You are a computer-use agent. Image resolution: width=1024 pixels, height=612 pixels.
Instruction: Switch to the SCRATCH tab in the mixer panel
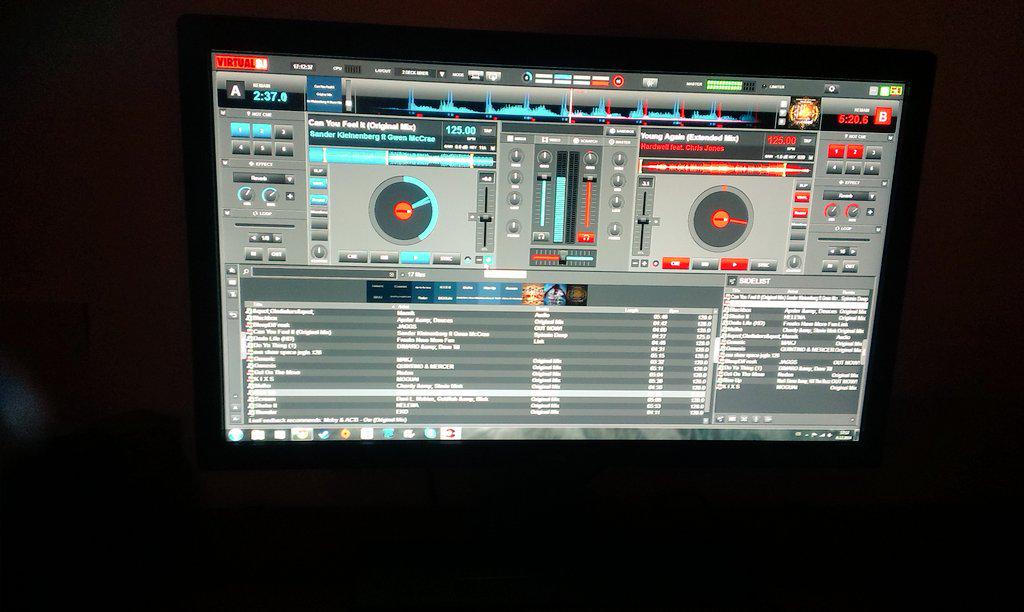[x=584, y=140]
